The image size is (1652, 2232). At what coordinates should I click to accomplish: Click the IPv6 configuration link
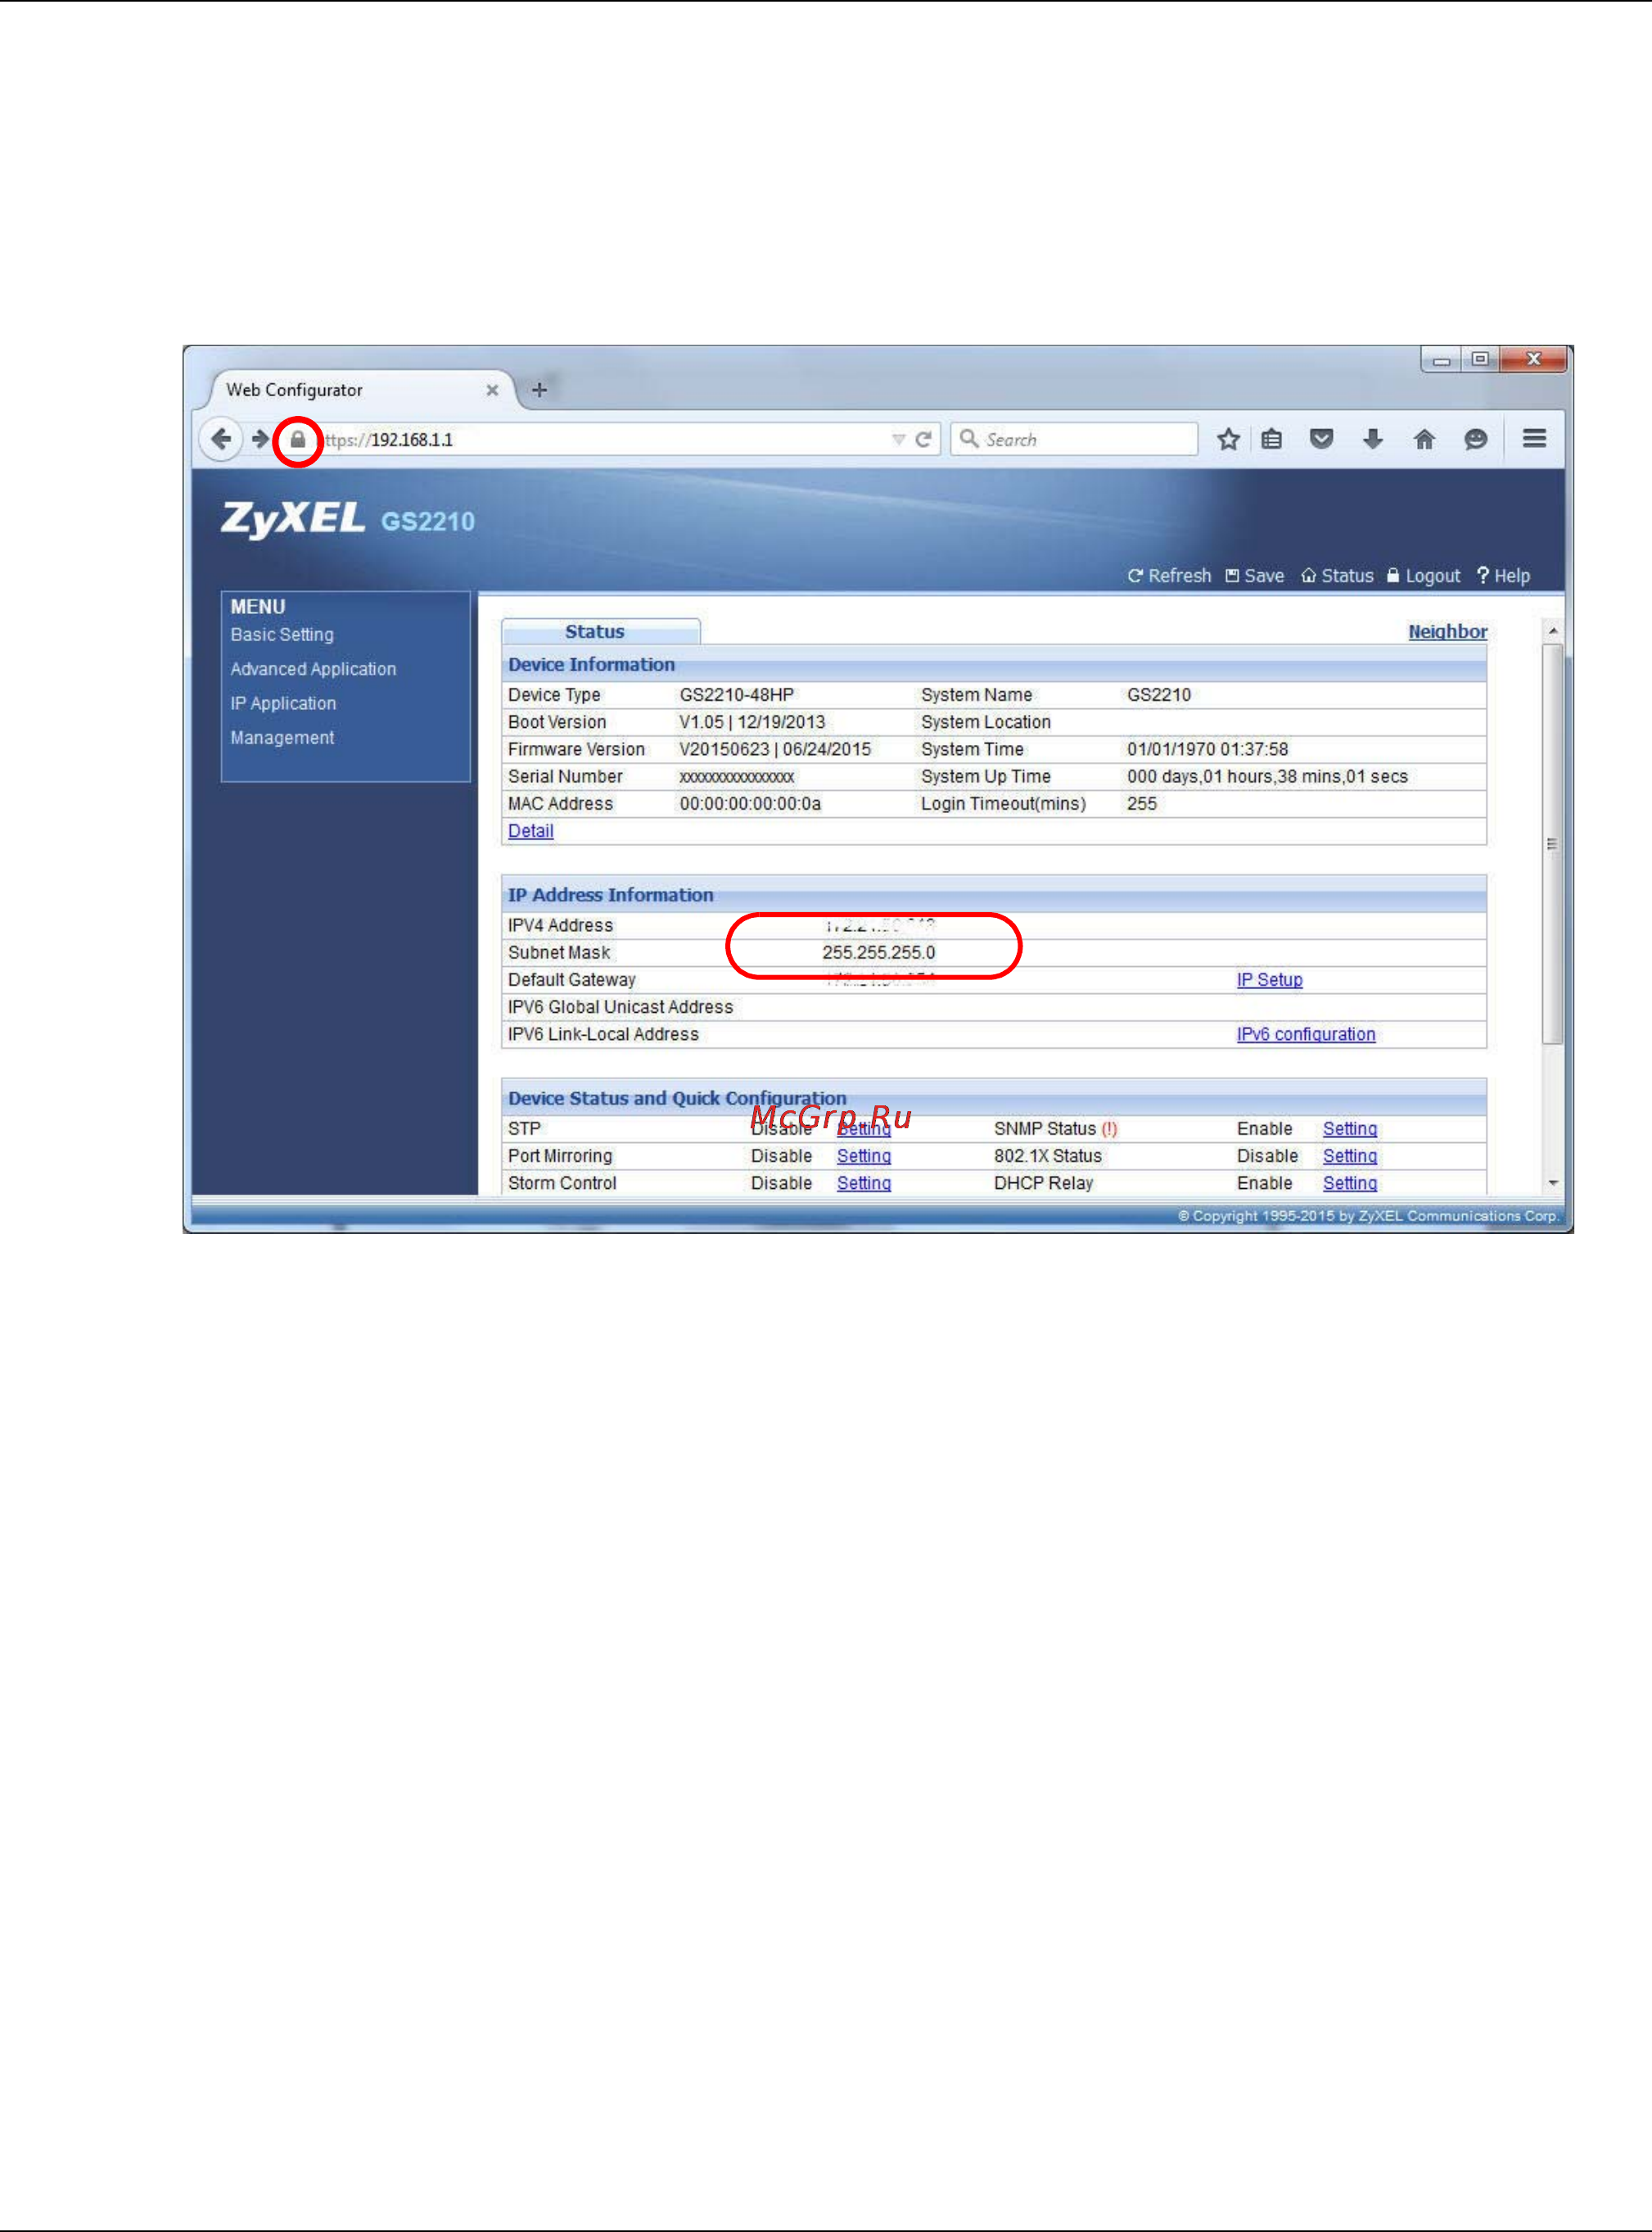coord(1305,1034)
